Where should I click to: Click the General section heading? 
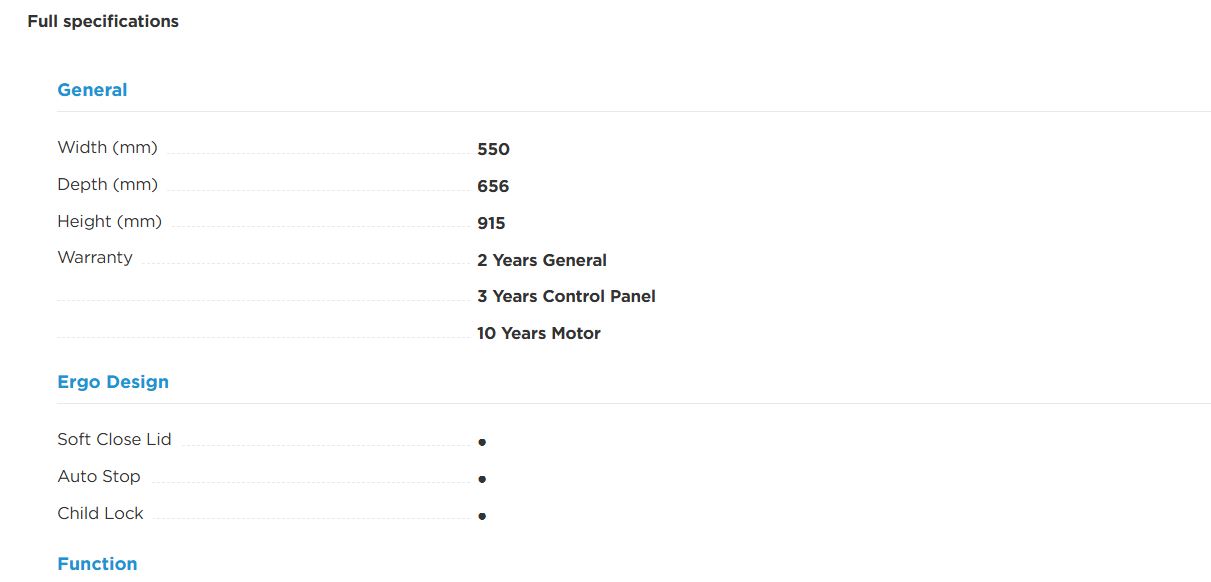point(92,90)
